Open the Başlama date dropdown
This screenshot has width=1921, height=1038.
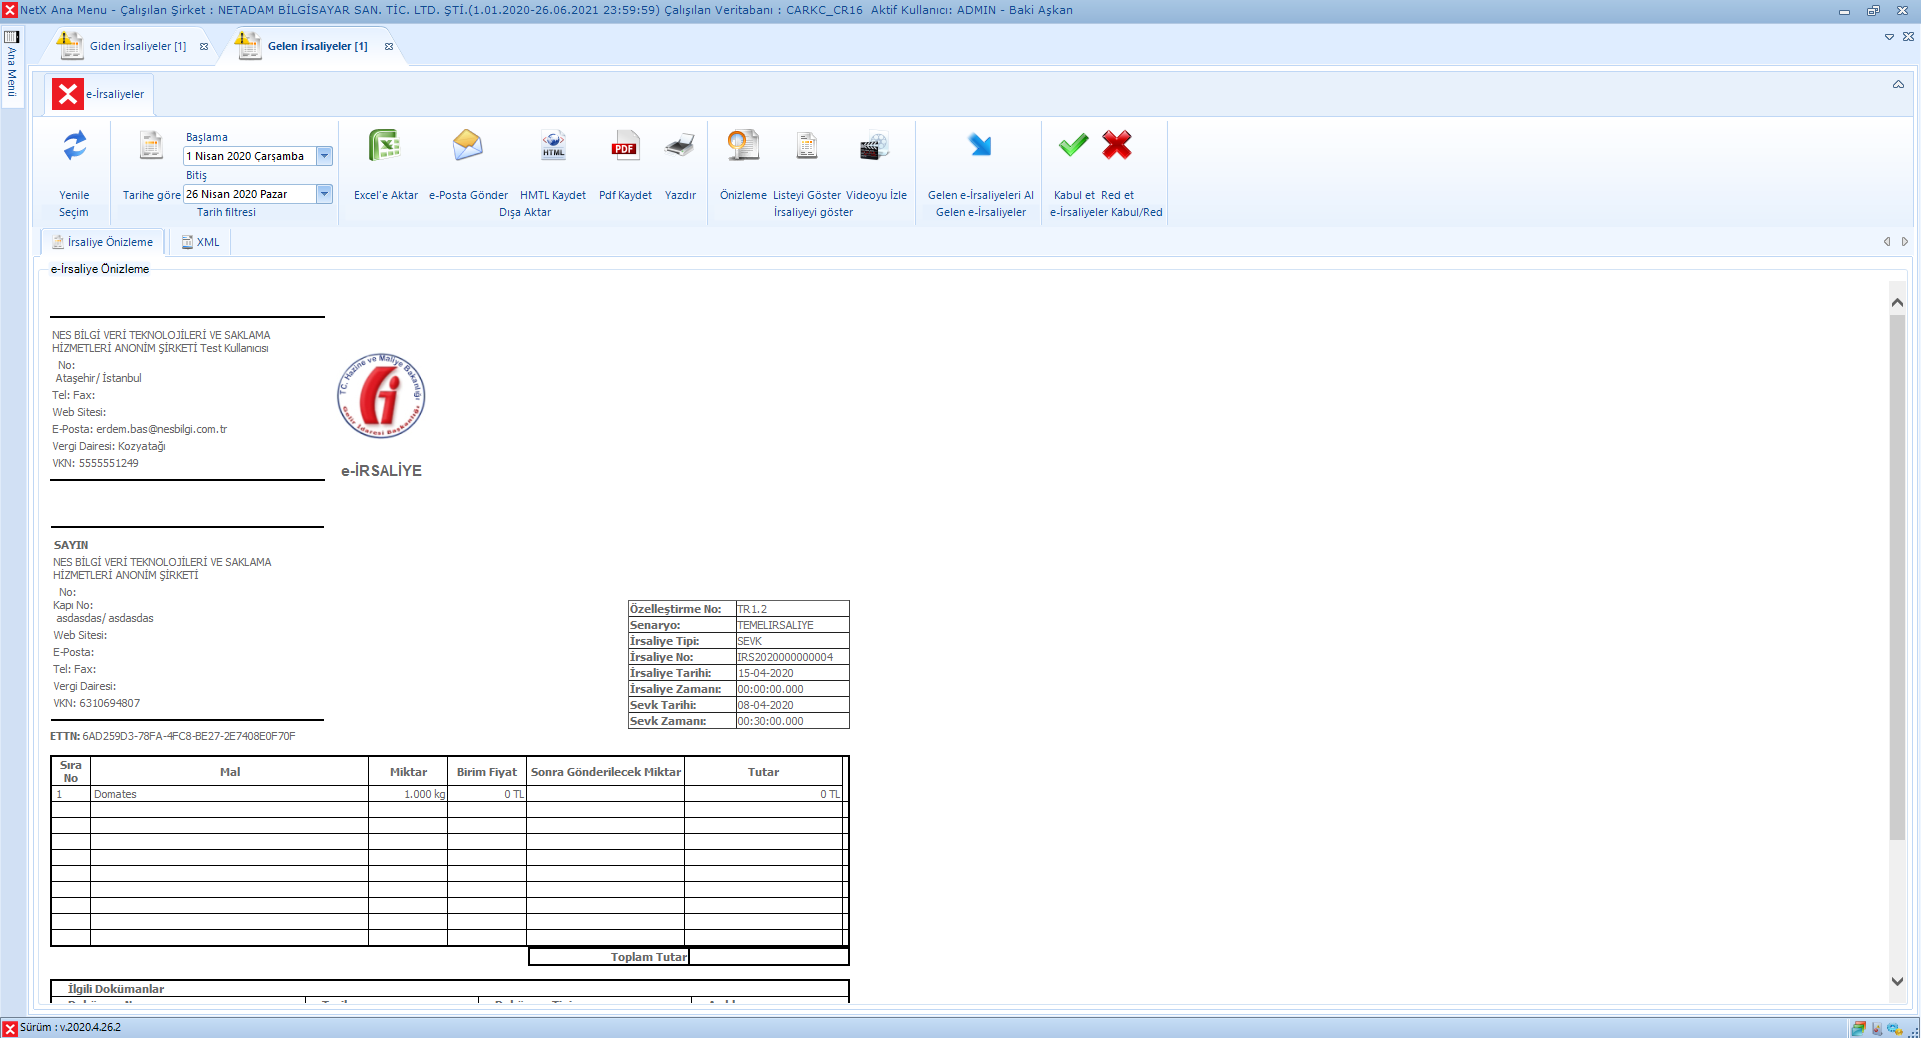click(324, 156)
